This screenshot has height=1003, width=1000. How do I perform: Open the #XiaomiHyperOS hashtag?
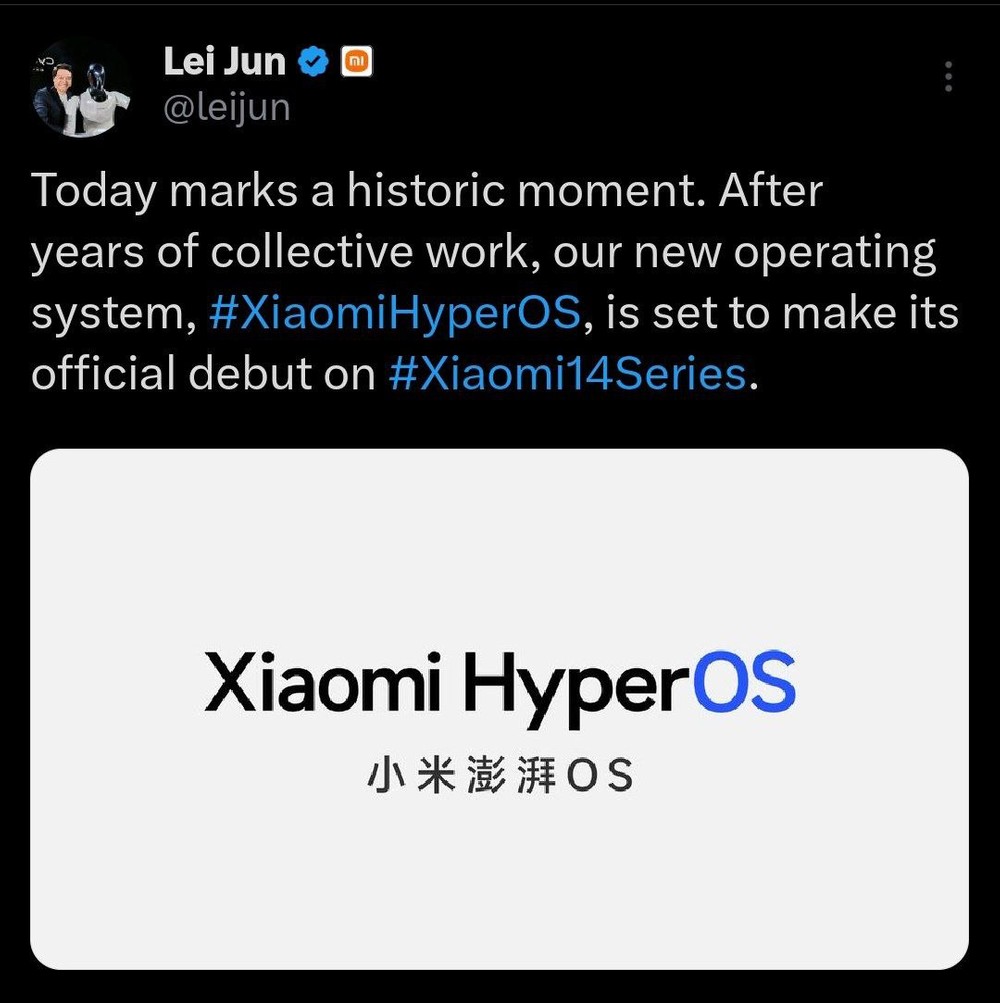click(x=395, y=314)
